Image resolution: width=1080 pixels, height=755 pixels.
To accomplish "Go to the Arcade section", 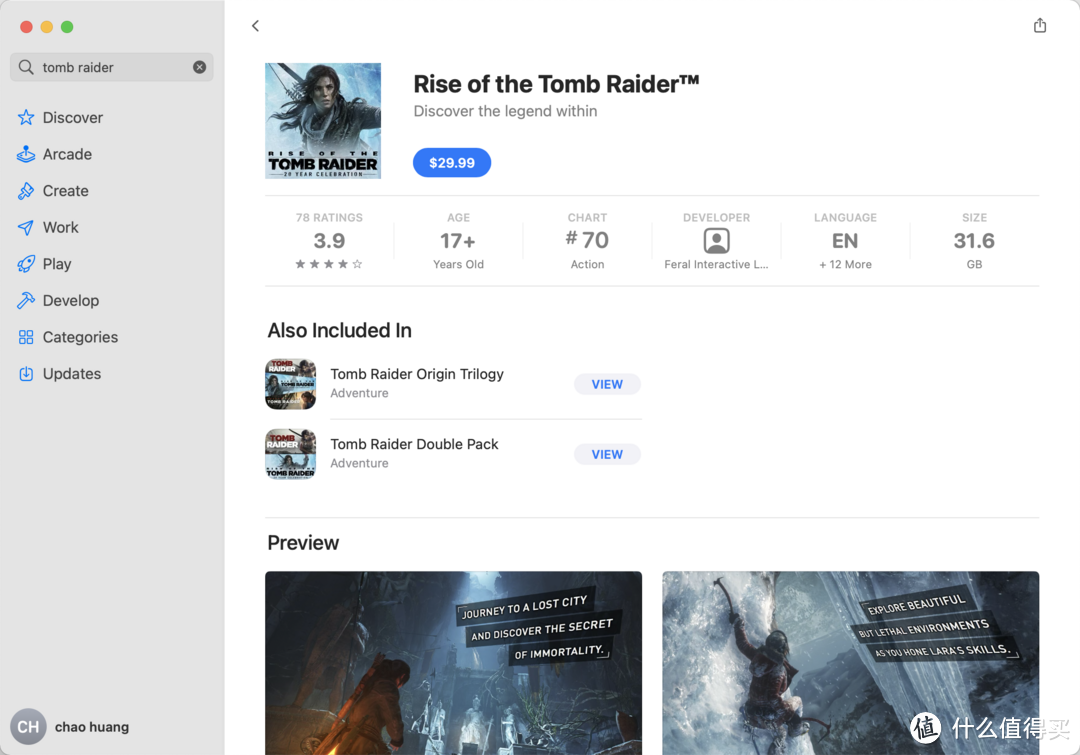I will click(67, 154).
